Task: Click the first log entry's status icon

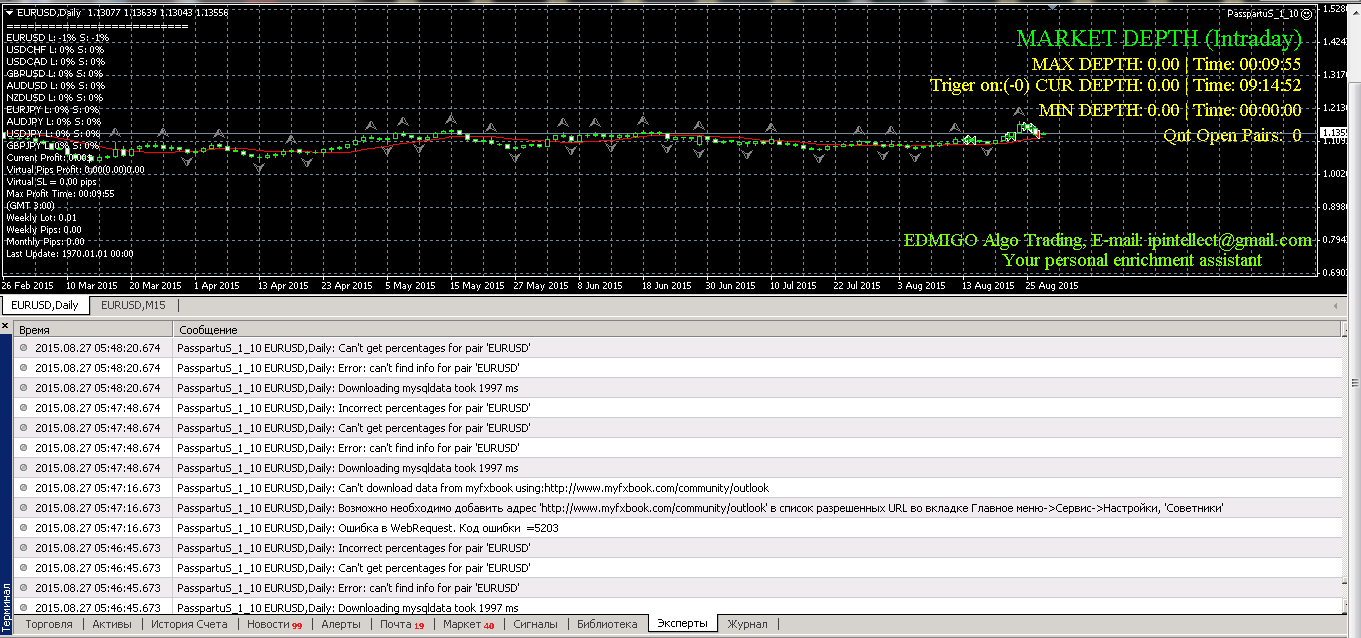Action: (24, 348)
